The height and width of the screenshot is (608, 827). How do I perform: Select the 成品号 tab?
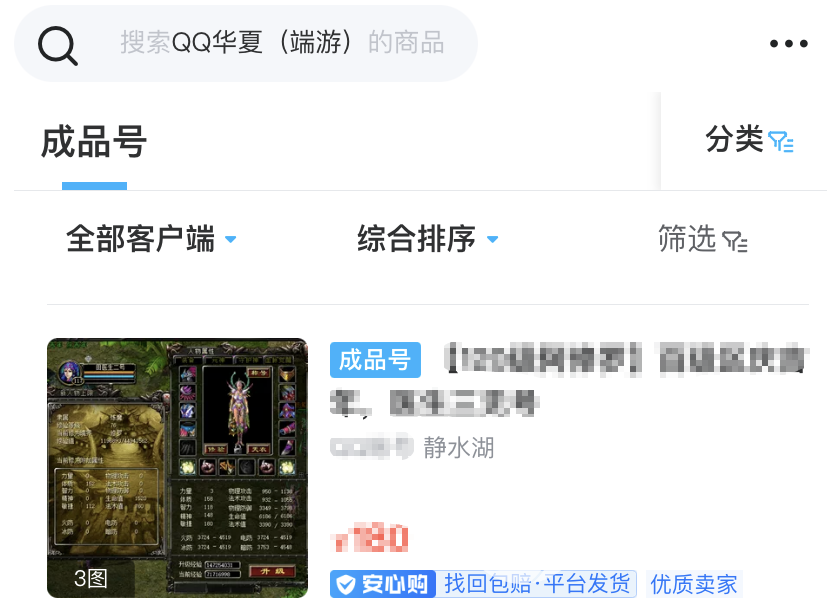[x=94, y=142]
